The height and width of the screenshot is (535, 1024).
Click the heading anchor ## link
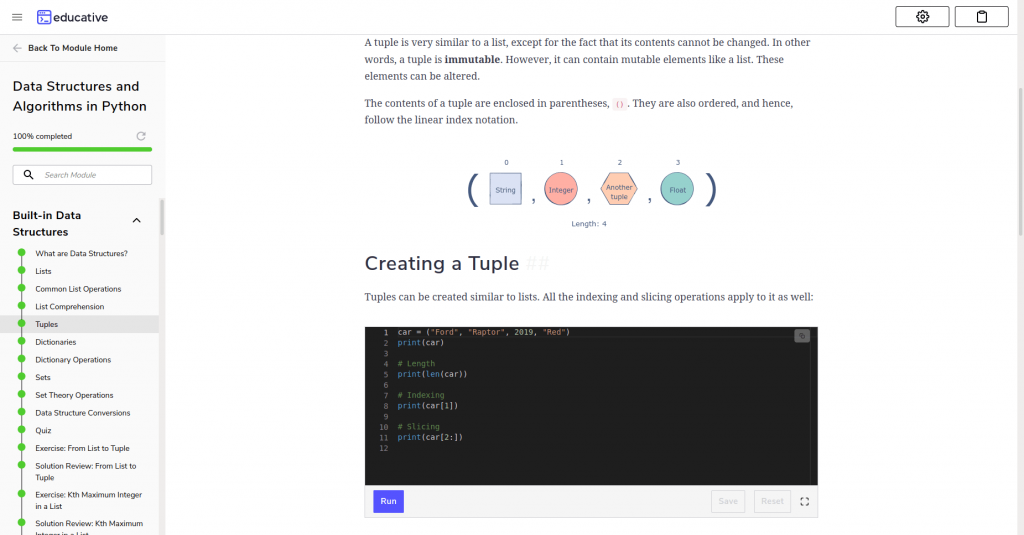(x=537, y=263)
